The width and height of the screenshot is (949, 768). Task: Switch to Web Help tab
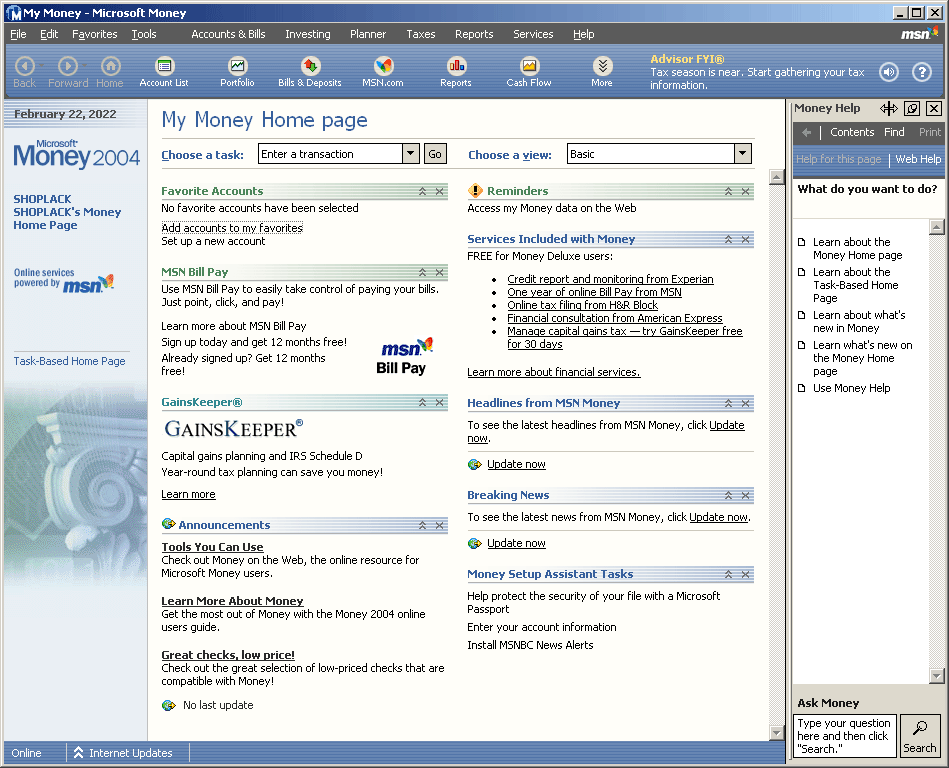(x=918, y=159)
